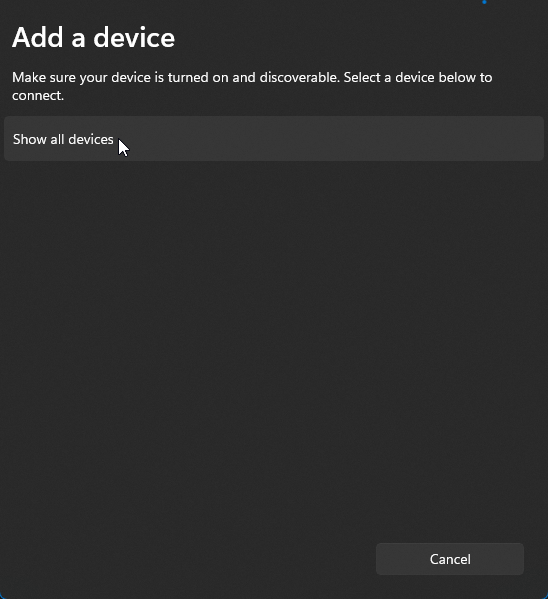Tap Cancel to stop adding a device
The height and width of the screenshot is (599, 548).
[450, 559]
